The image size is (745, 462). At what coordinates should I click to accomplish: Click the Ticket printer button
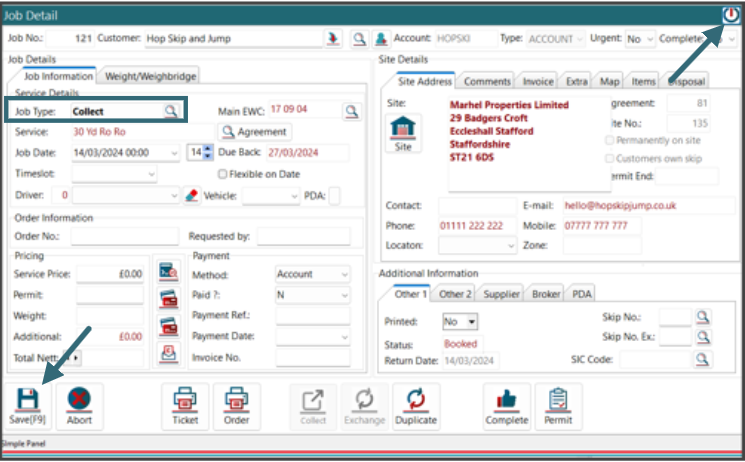pos(185,406)
